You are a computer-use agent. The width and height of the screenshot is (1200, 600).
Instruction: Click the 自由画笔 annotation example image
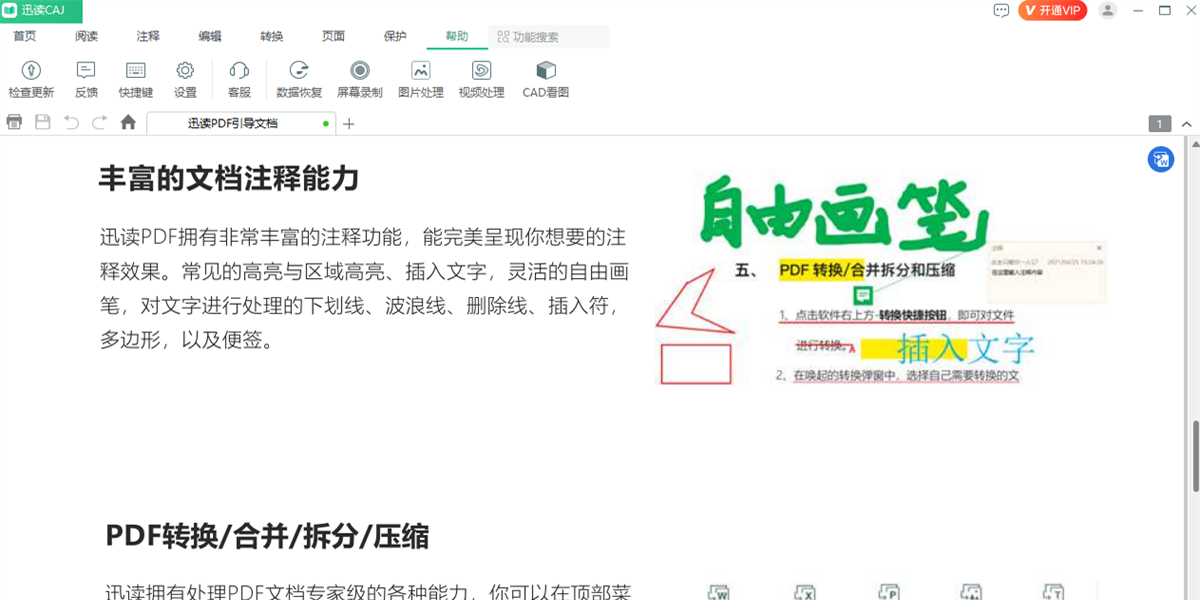click(x=881, y=281)
